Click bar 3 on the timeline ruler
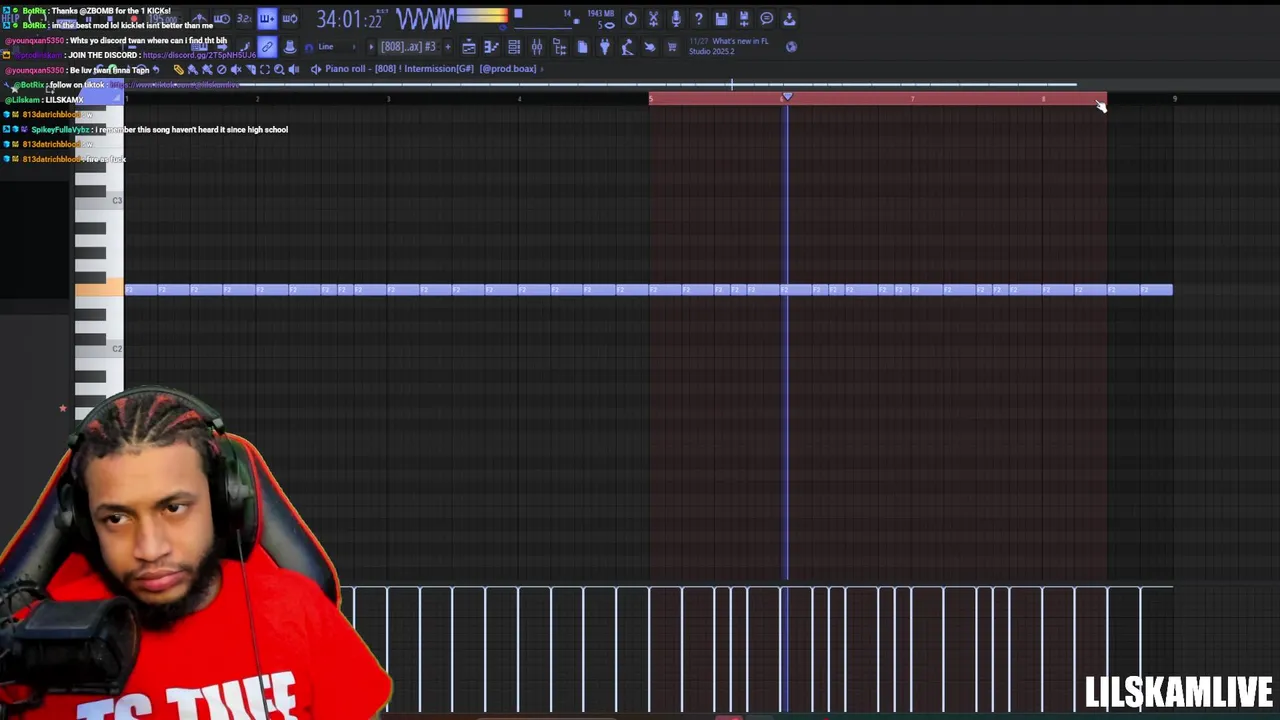Image resolution: width=1280 pixels, height=720 pixels. pos(388,98)
